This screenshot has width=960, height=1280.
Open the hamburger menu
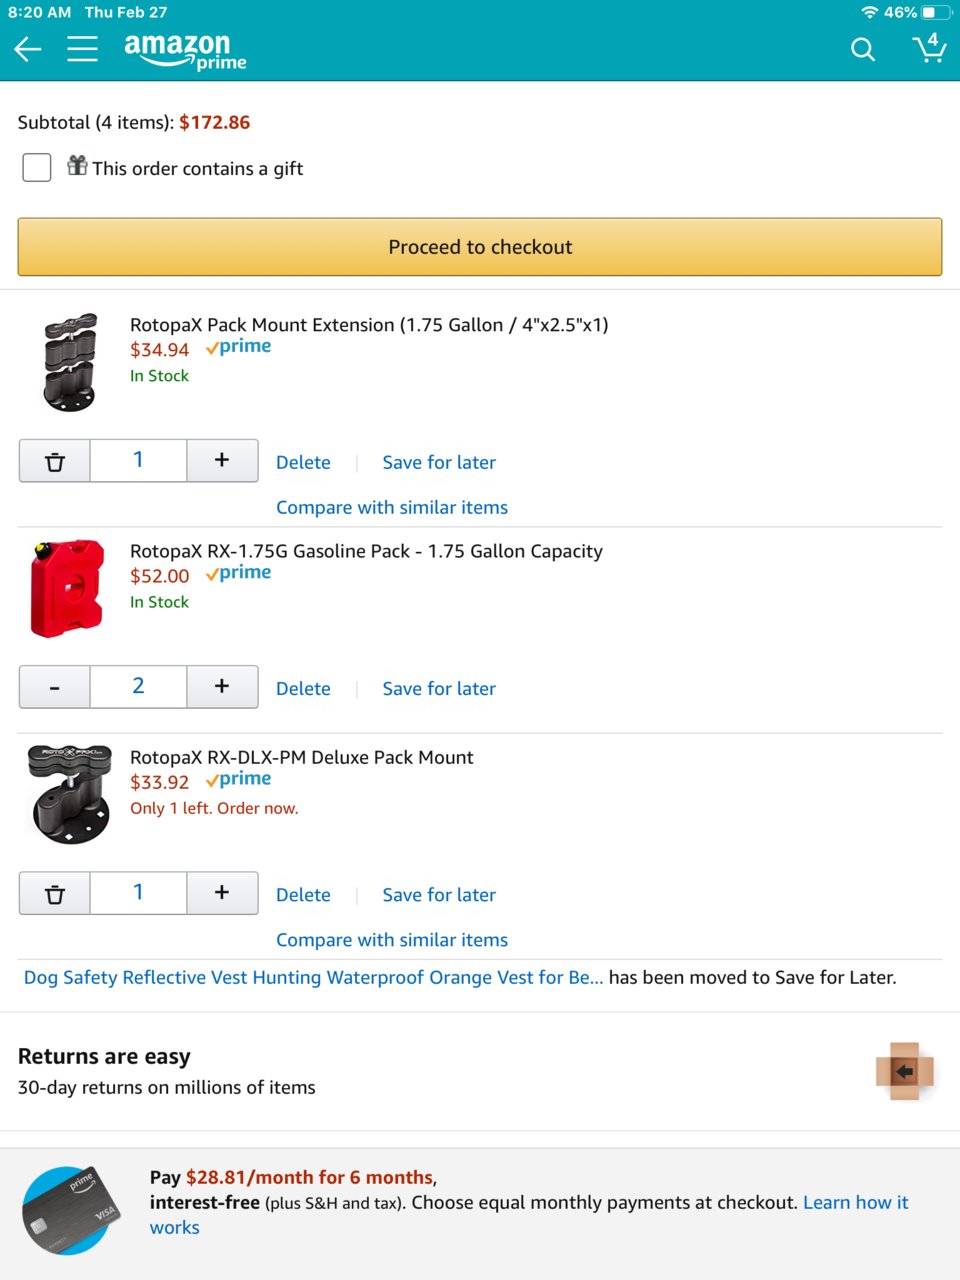point(82,49)
